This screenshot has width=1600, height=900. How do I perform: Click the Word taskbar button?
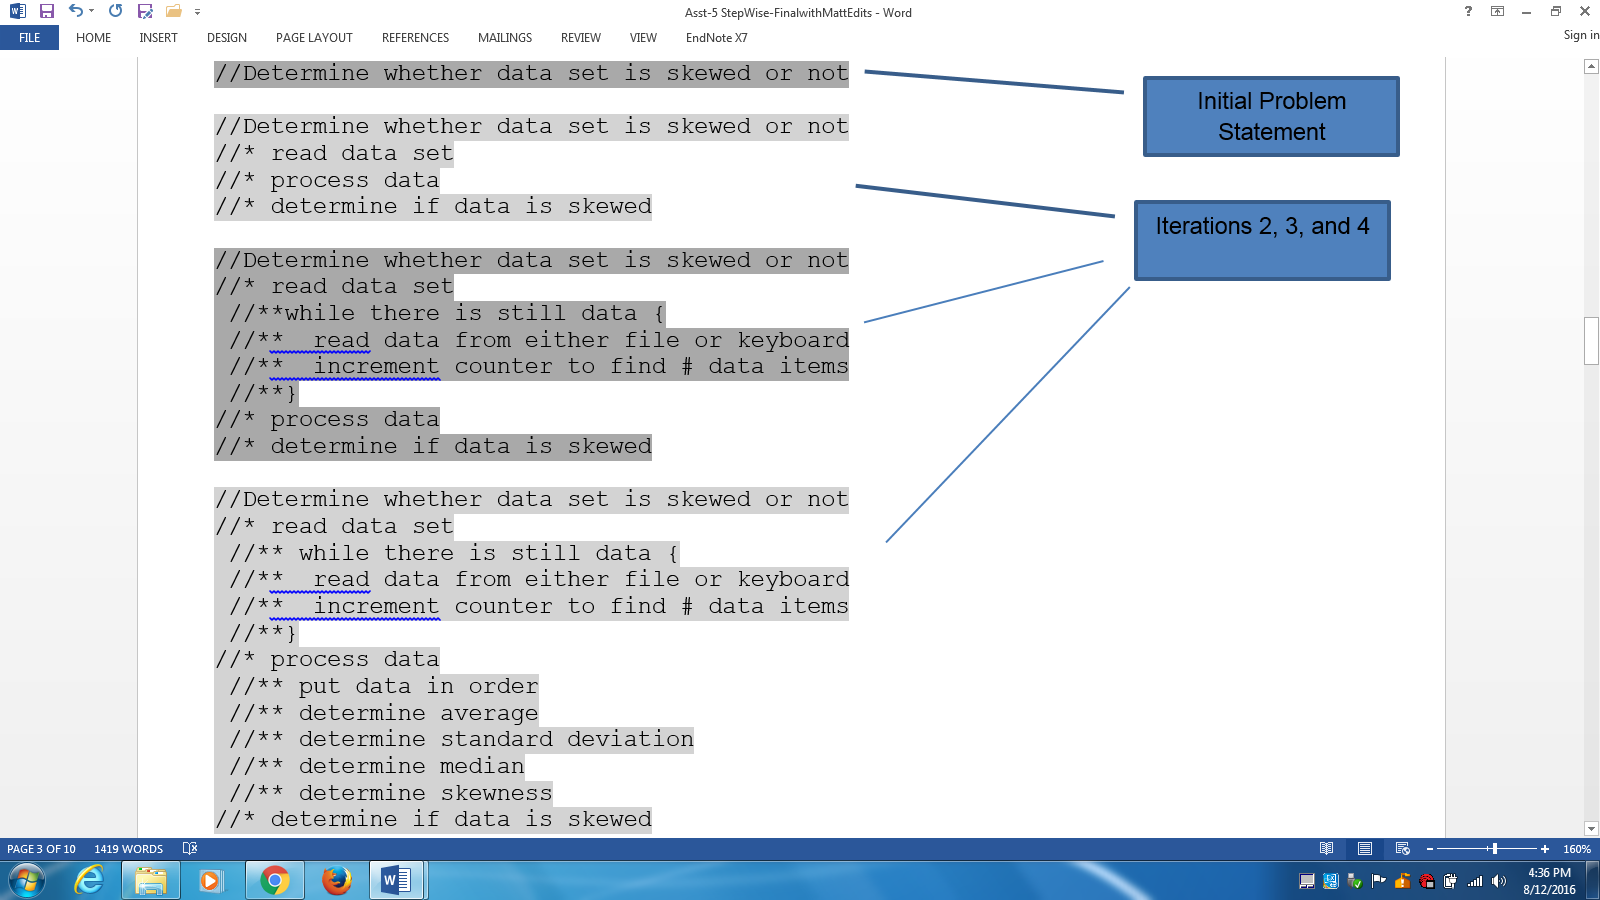(x=397, y=881)
